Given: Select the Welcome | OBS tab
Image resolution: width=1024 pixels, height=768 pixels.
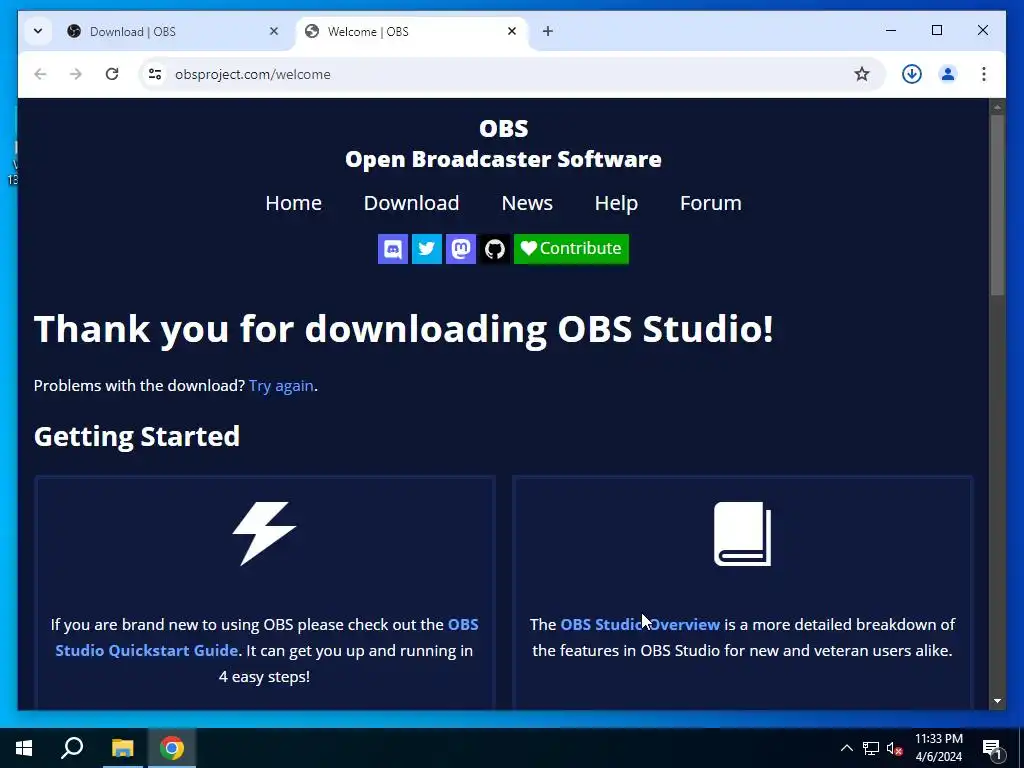Looking at the screenshot, I should 413,31.
